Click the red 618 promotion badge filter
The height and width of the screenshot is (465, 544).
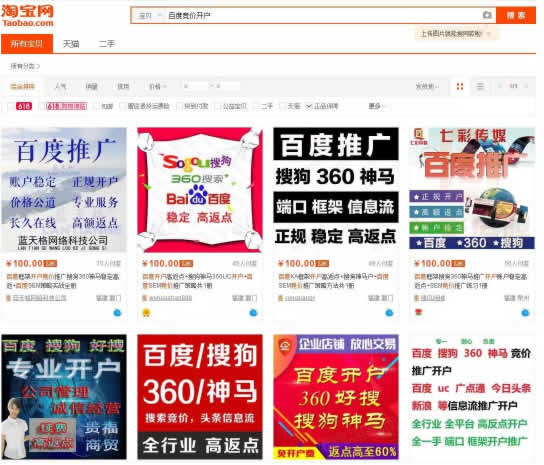coord(24,106)
